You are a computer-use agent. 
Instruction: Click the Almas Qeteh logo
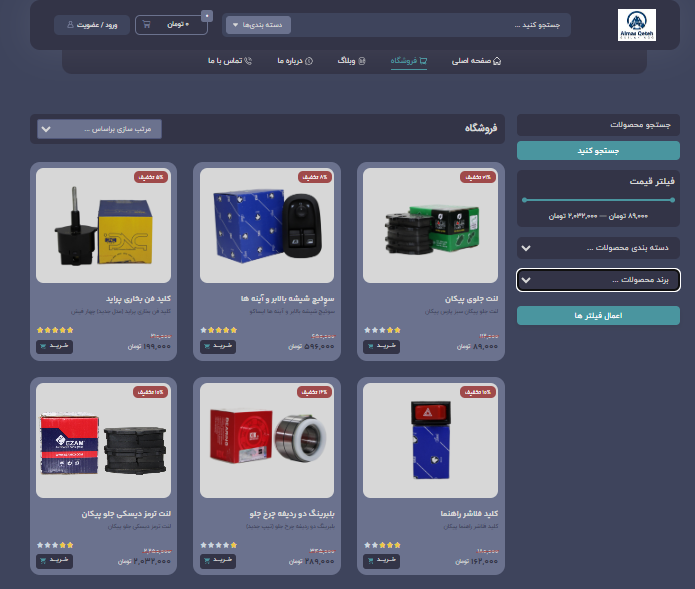click(x=636, y=25)
